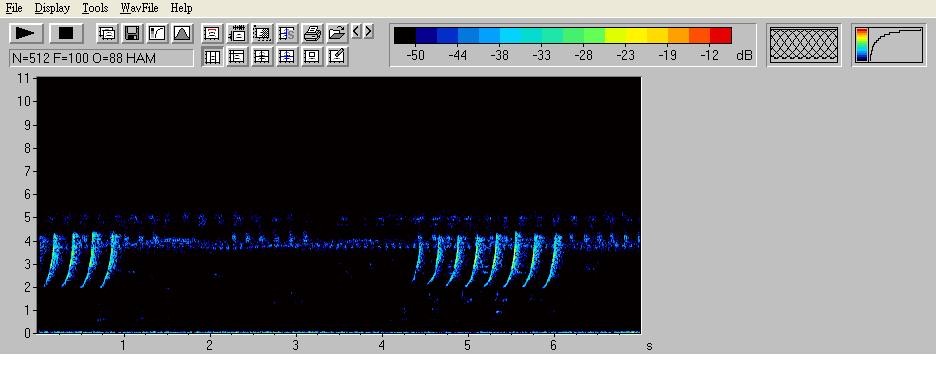Click the pencil annotate icon in the lower row
This screenshot has width=936, height=384.
click(x=337, y=57)
